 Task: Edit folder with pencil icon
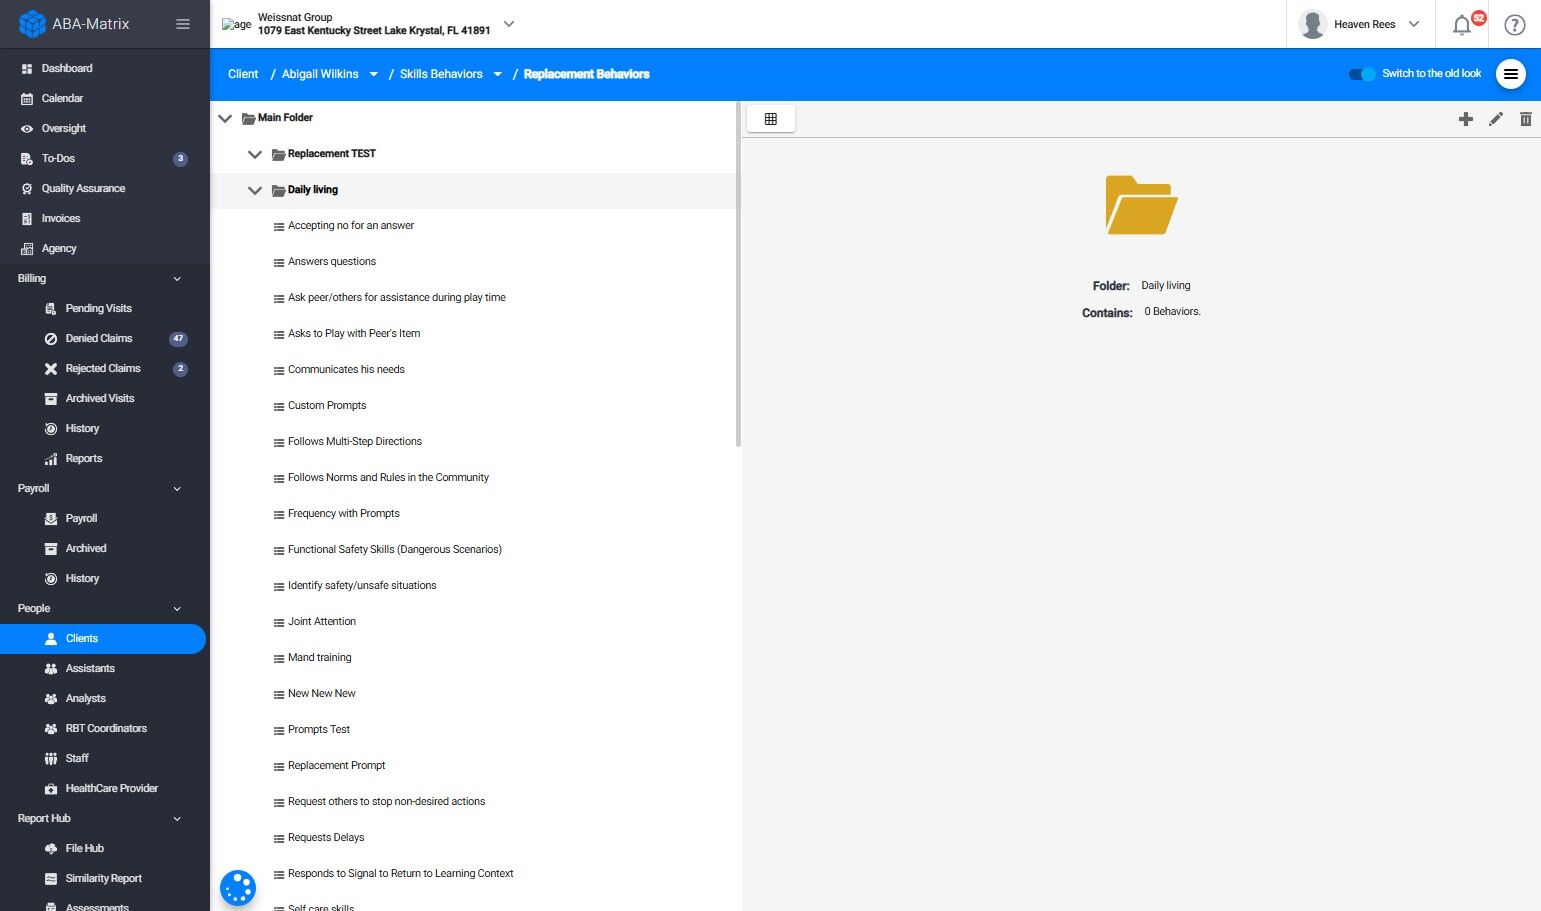(1496, 119)
